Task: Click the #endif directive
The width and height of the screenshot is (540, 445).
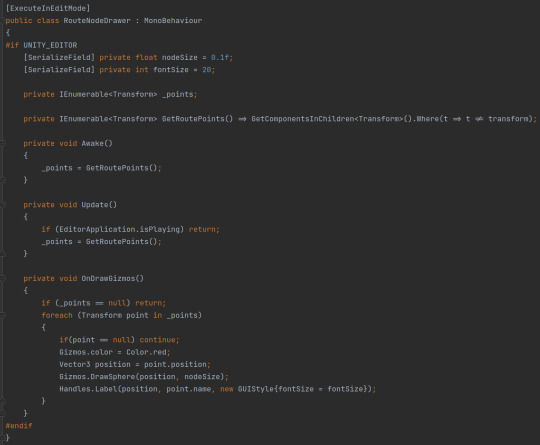Action: click(x=19, y=426)
